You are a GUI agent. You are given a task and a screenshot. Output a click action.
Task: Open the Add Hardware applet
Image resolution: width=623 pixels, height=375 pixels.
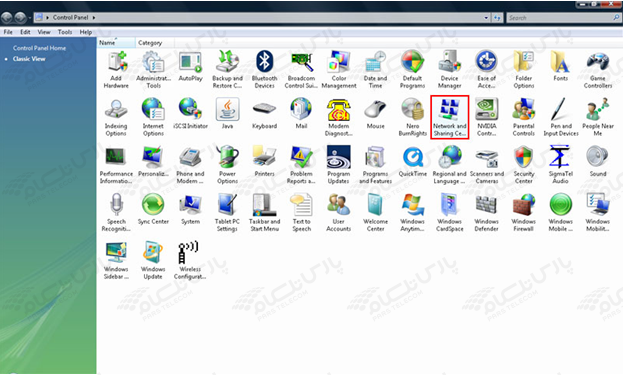(x=116, y=70)
